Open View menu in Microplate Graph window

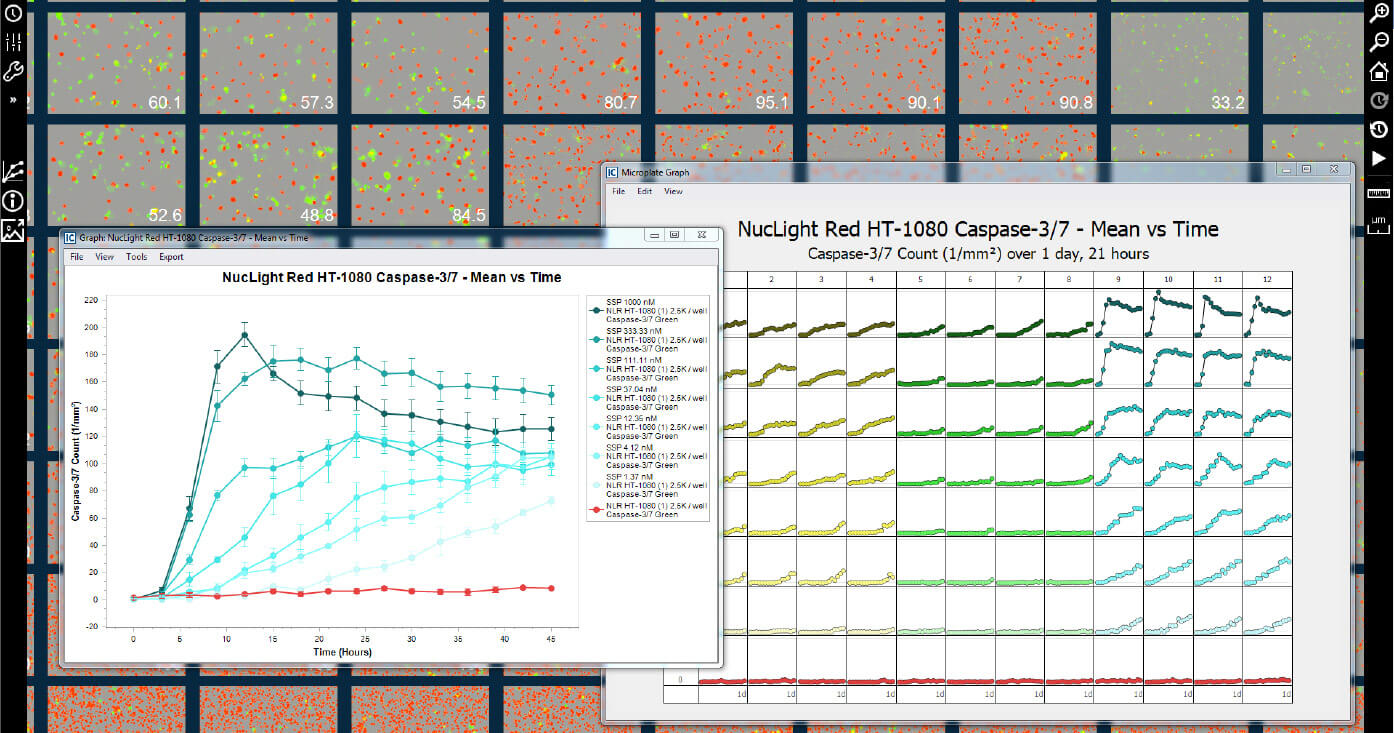click(673, 191)
